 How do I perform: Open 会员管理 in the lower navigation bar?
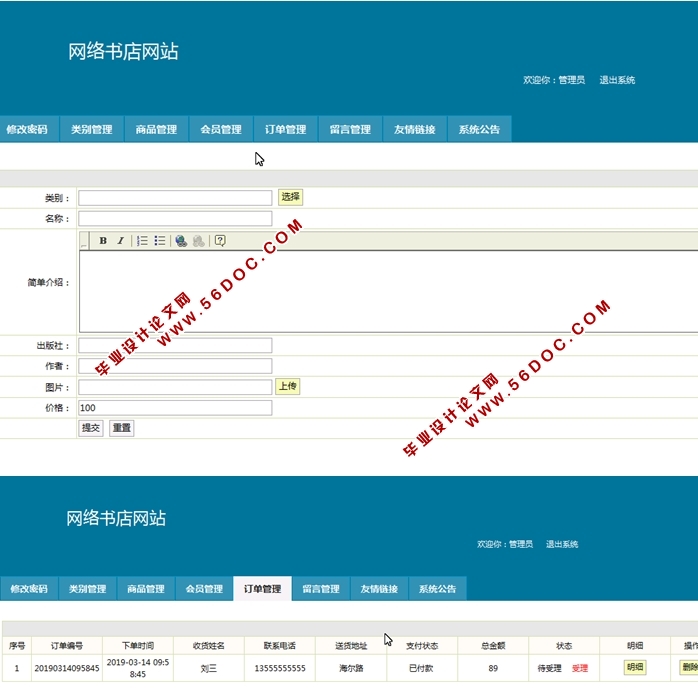(x=204, y=589)
